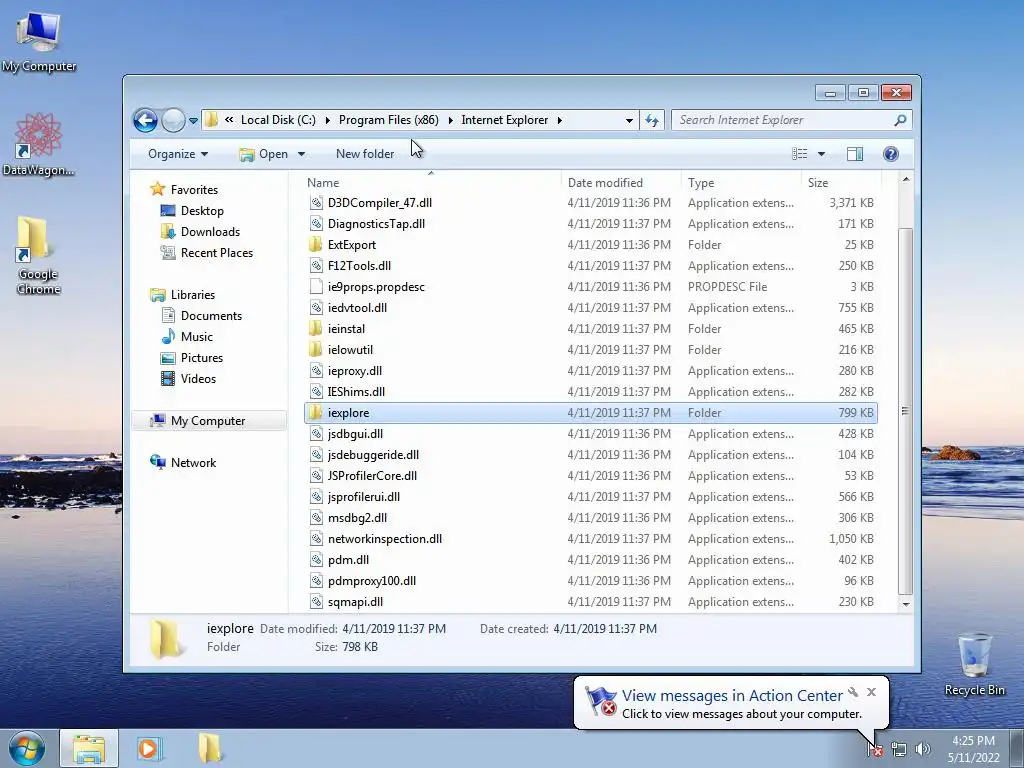Image resolution: width=1024 pixels, height=768 pixels.
Task: Open the address bar history dropdown
Action: coord(629,120)
